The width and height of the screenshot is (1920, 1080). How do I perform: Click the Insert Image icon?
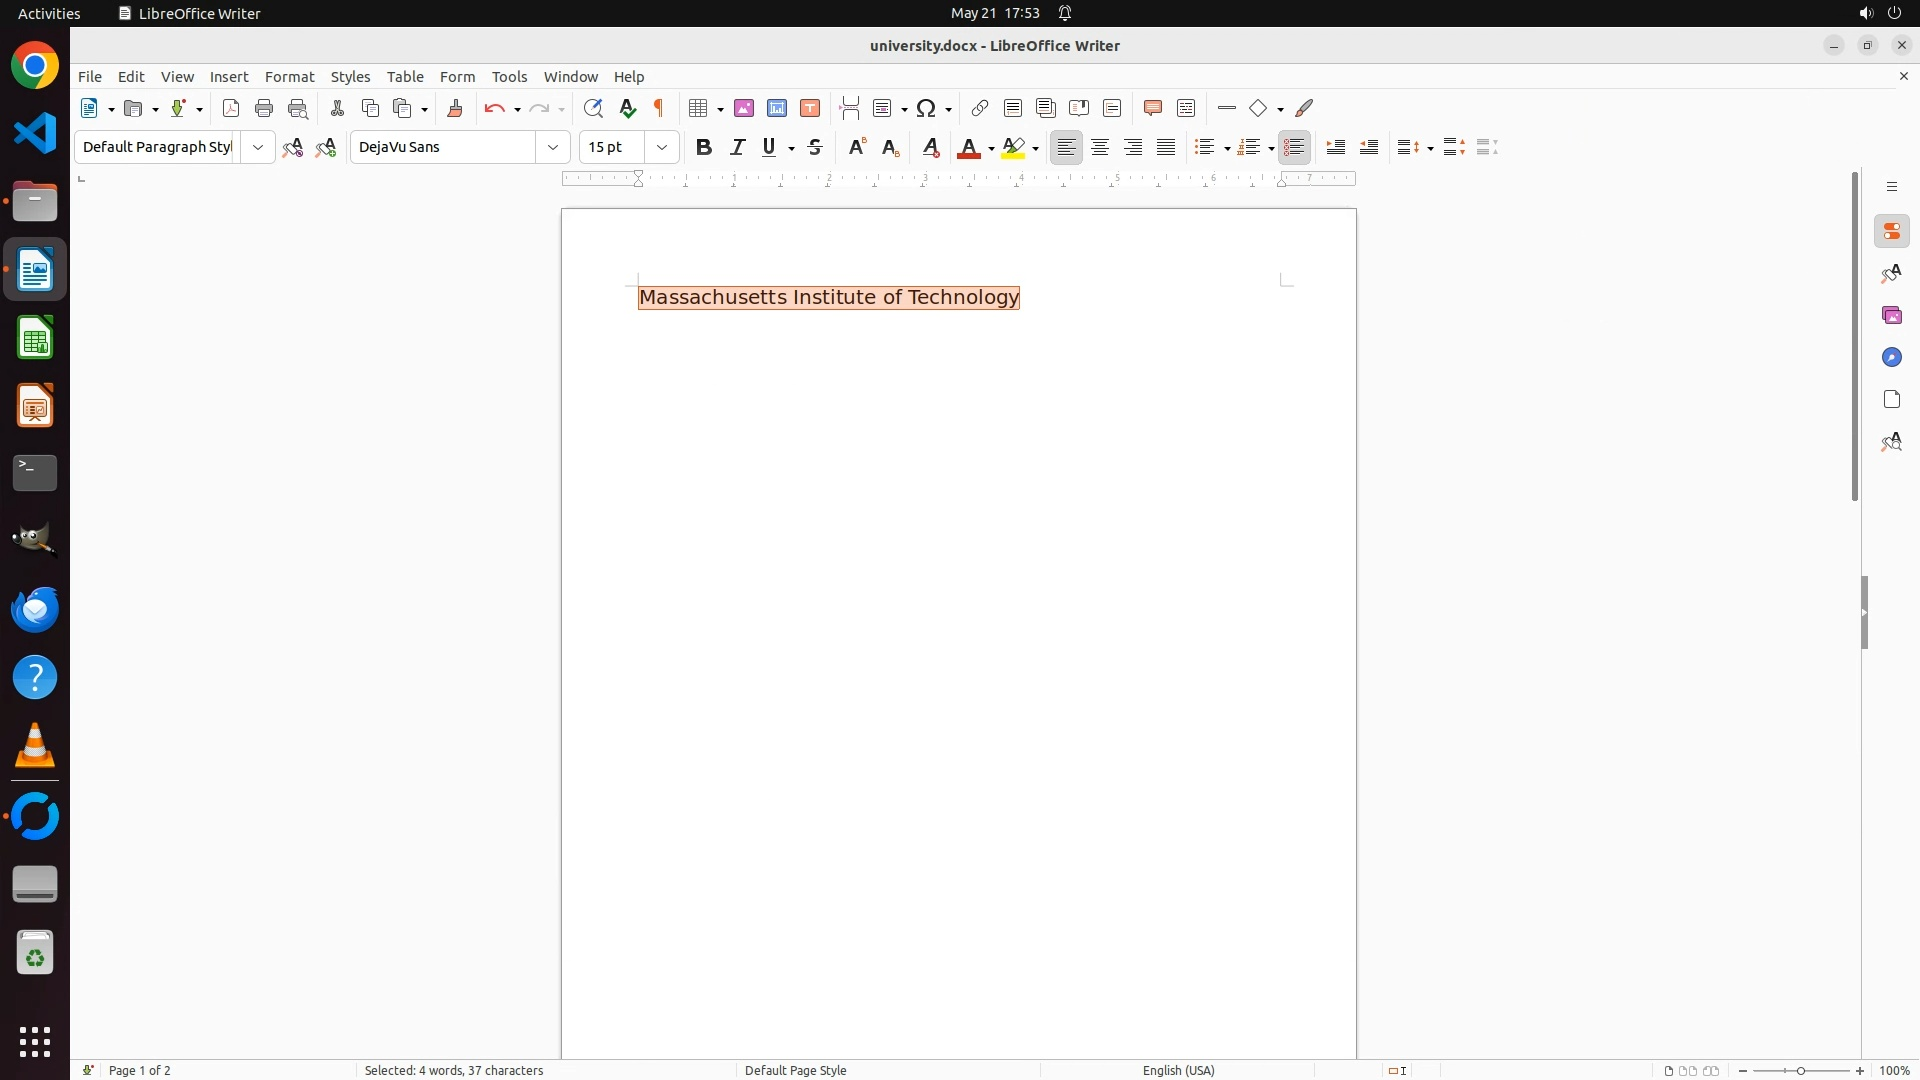[744, 108]
